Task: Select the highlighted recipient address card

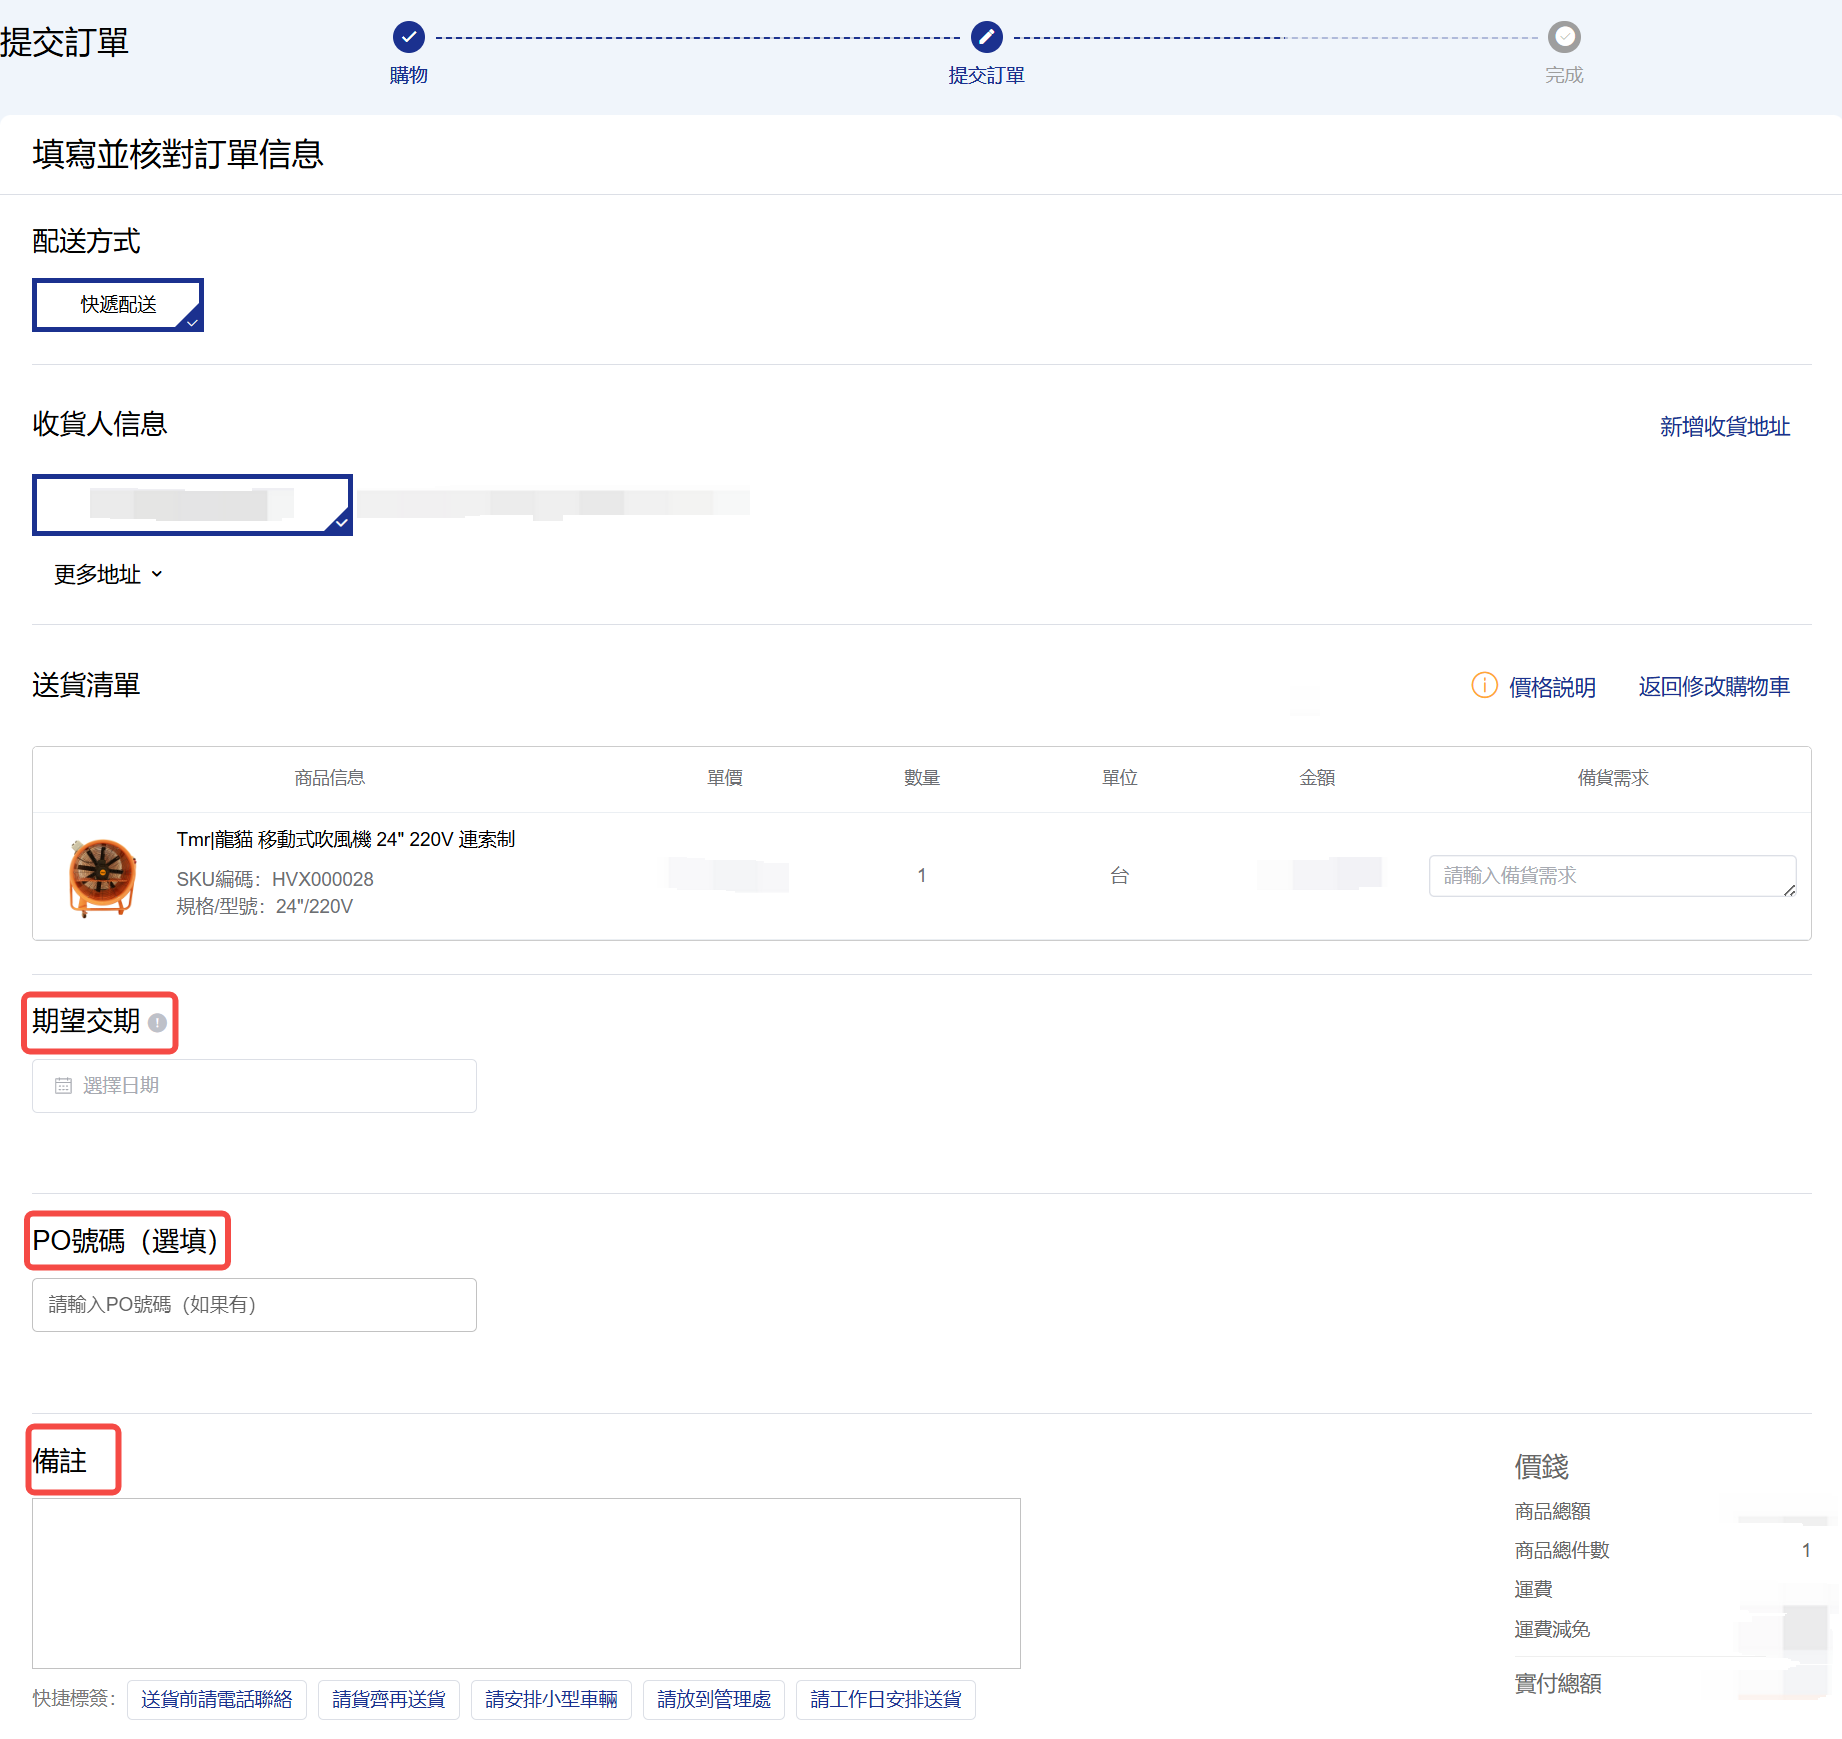Action: [x=192, y=505]
